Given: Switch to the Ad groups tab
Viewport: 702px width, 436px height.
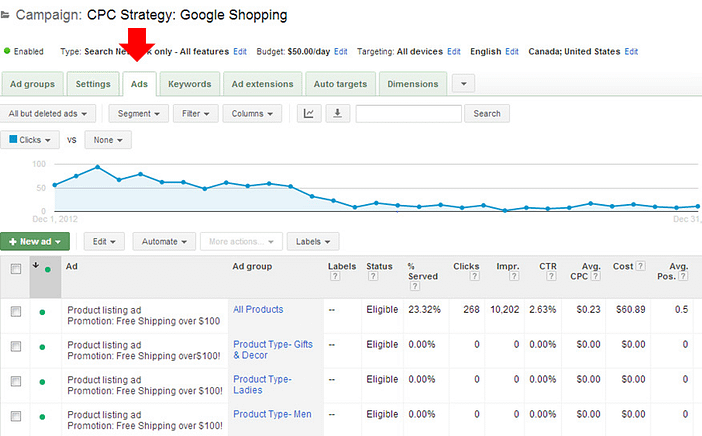Looking at the screenshot, I should tap(32, 84).
